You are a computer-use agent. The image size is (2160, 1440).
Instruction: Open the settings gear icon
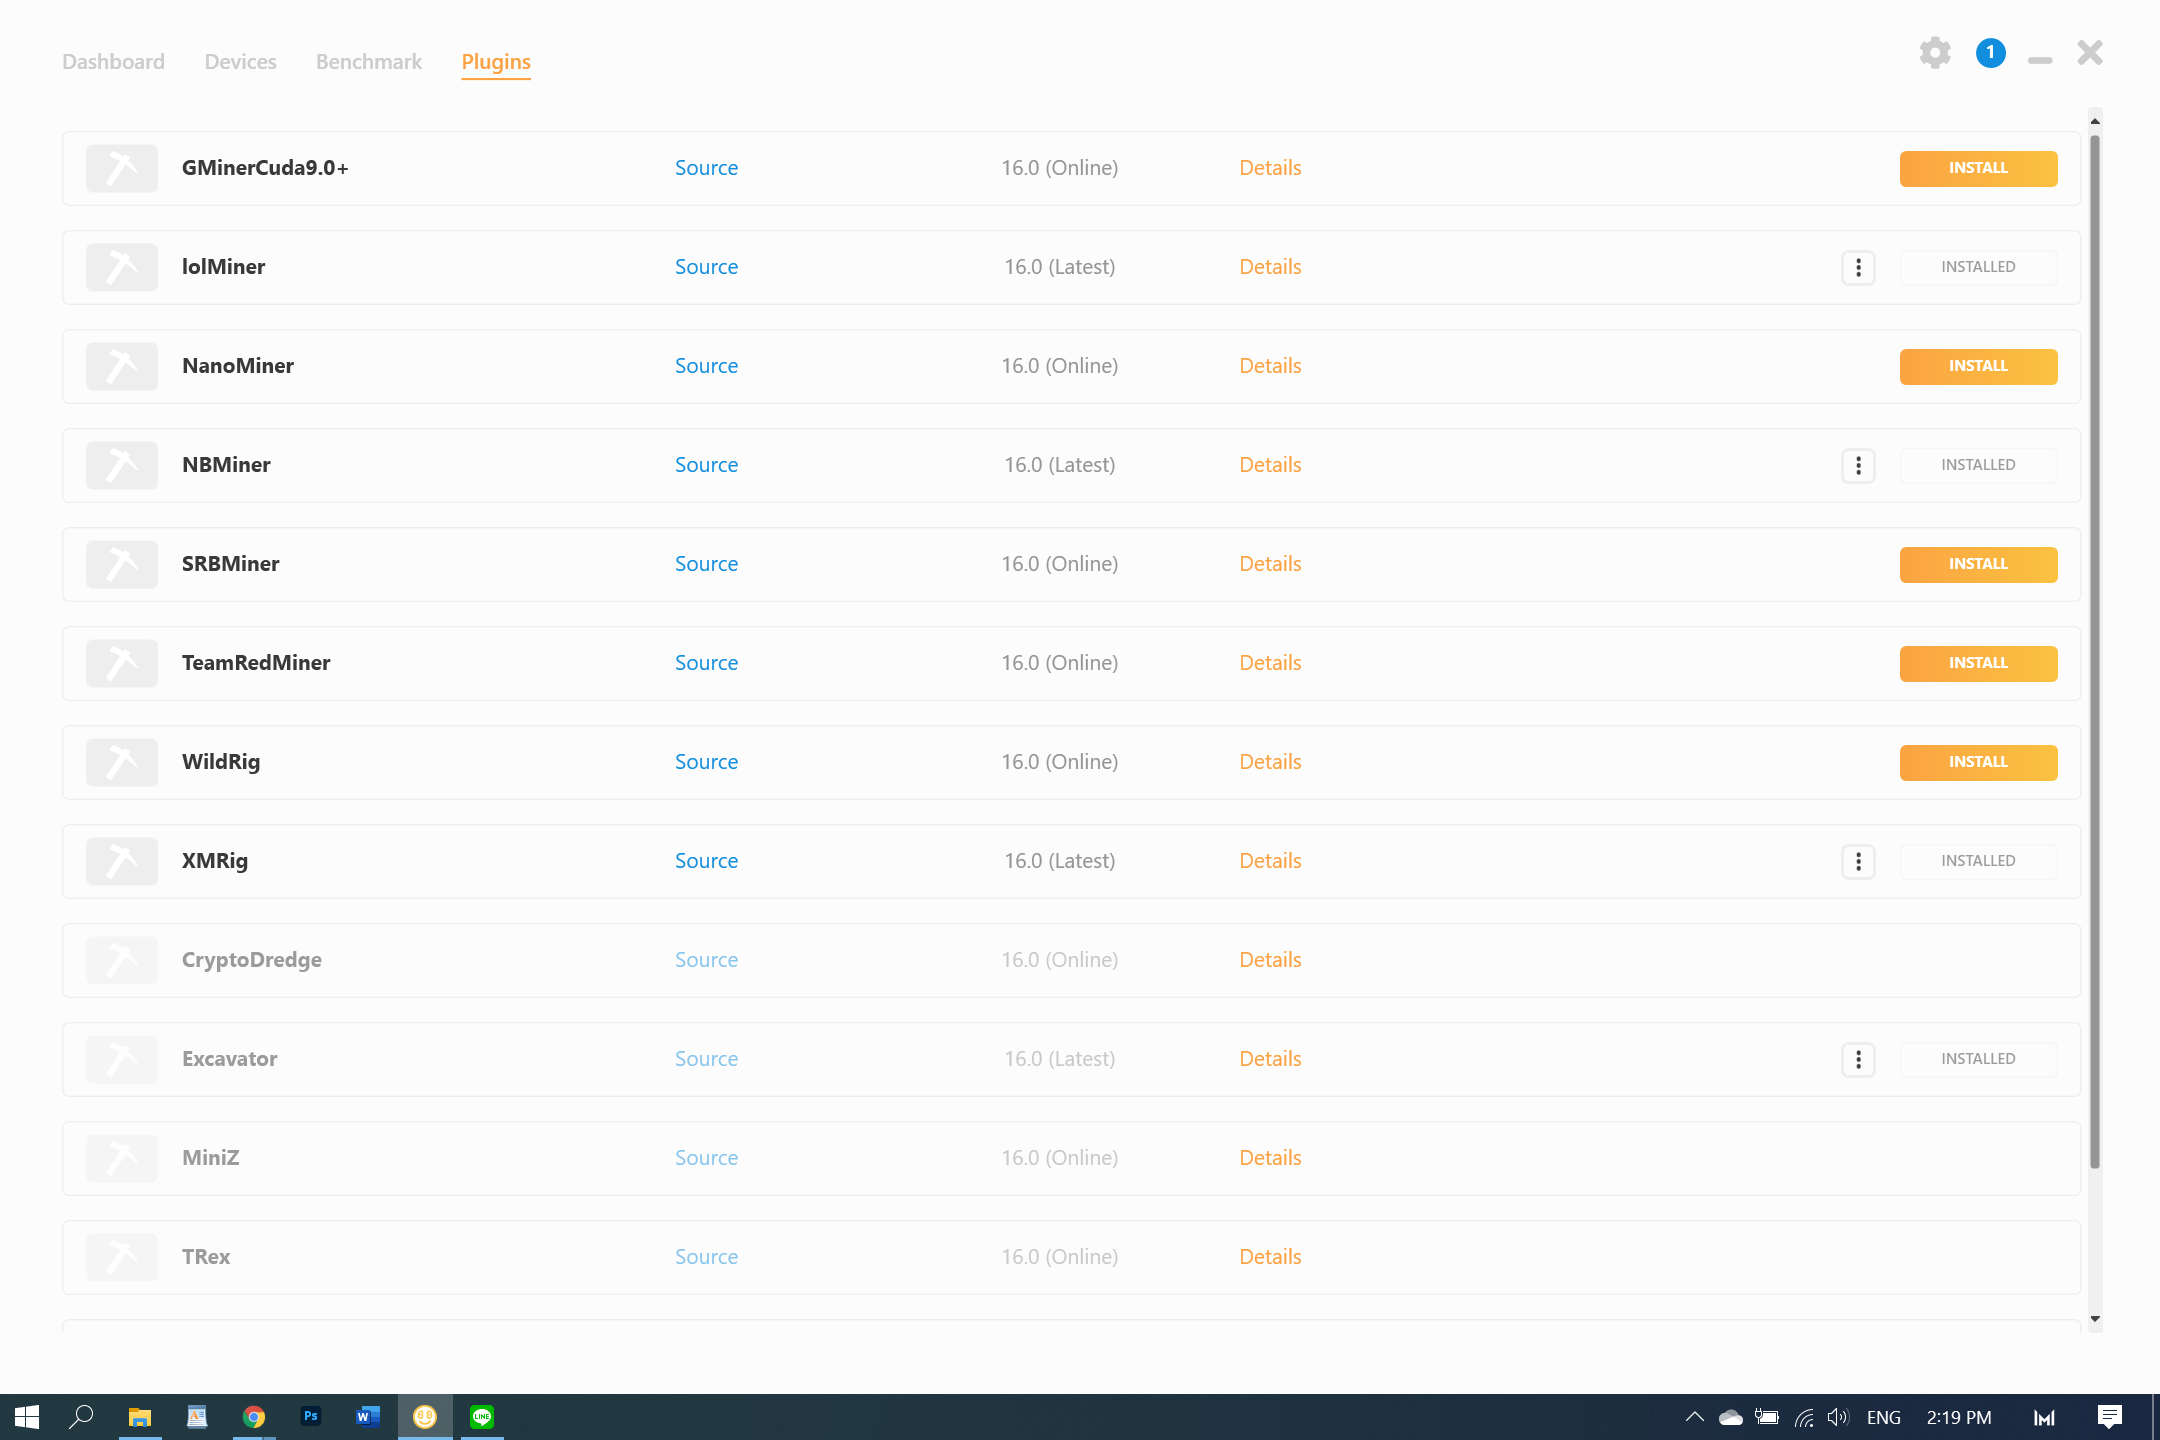tap(1935, 53)
